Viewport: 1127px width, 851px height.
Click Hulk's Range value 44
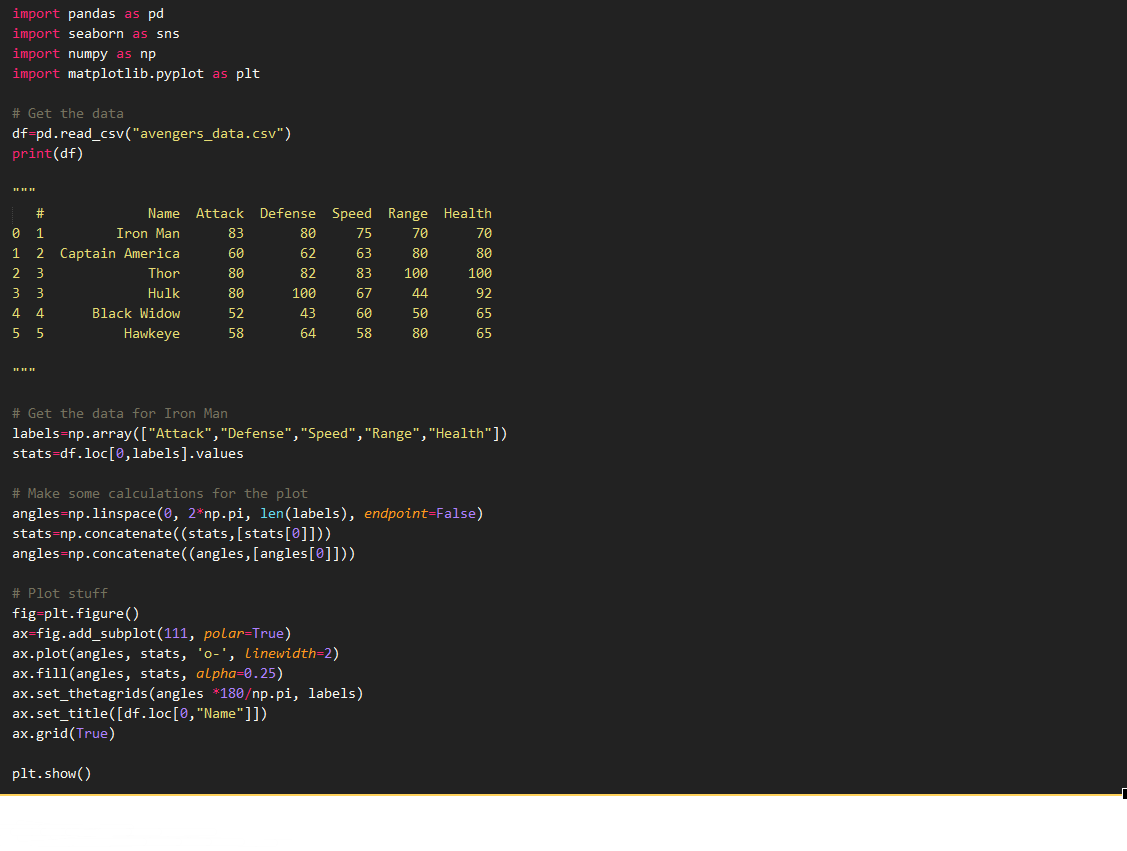420,293
